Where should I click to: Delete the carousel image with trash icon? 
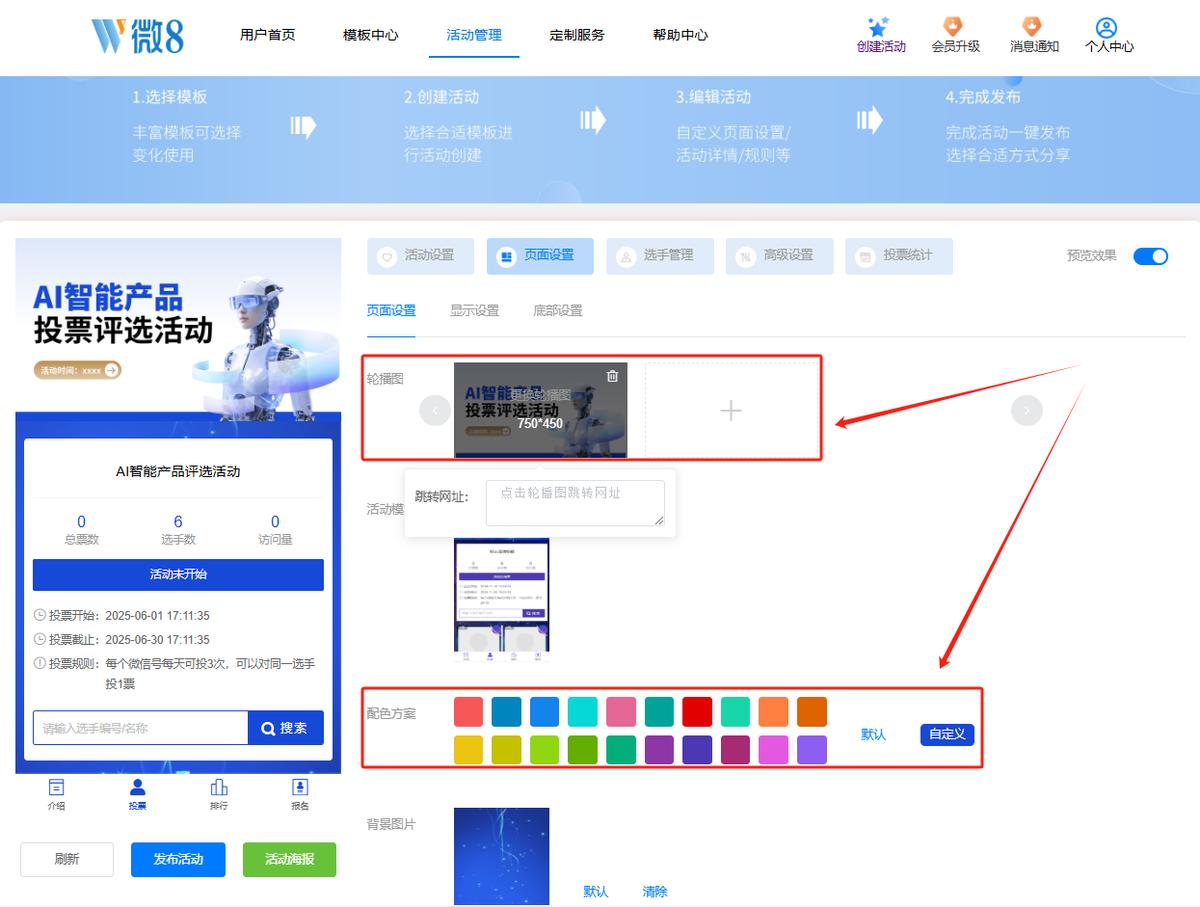pyautogui.click(x=612, y=376)
